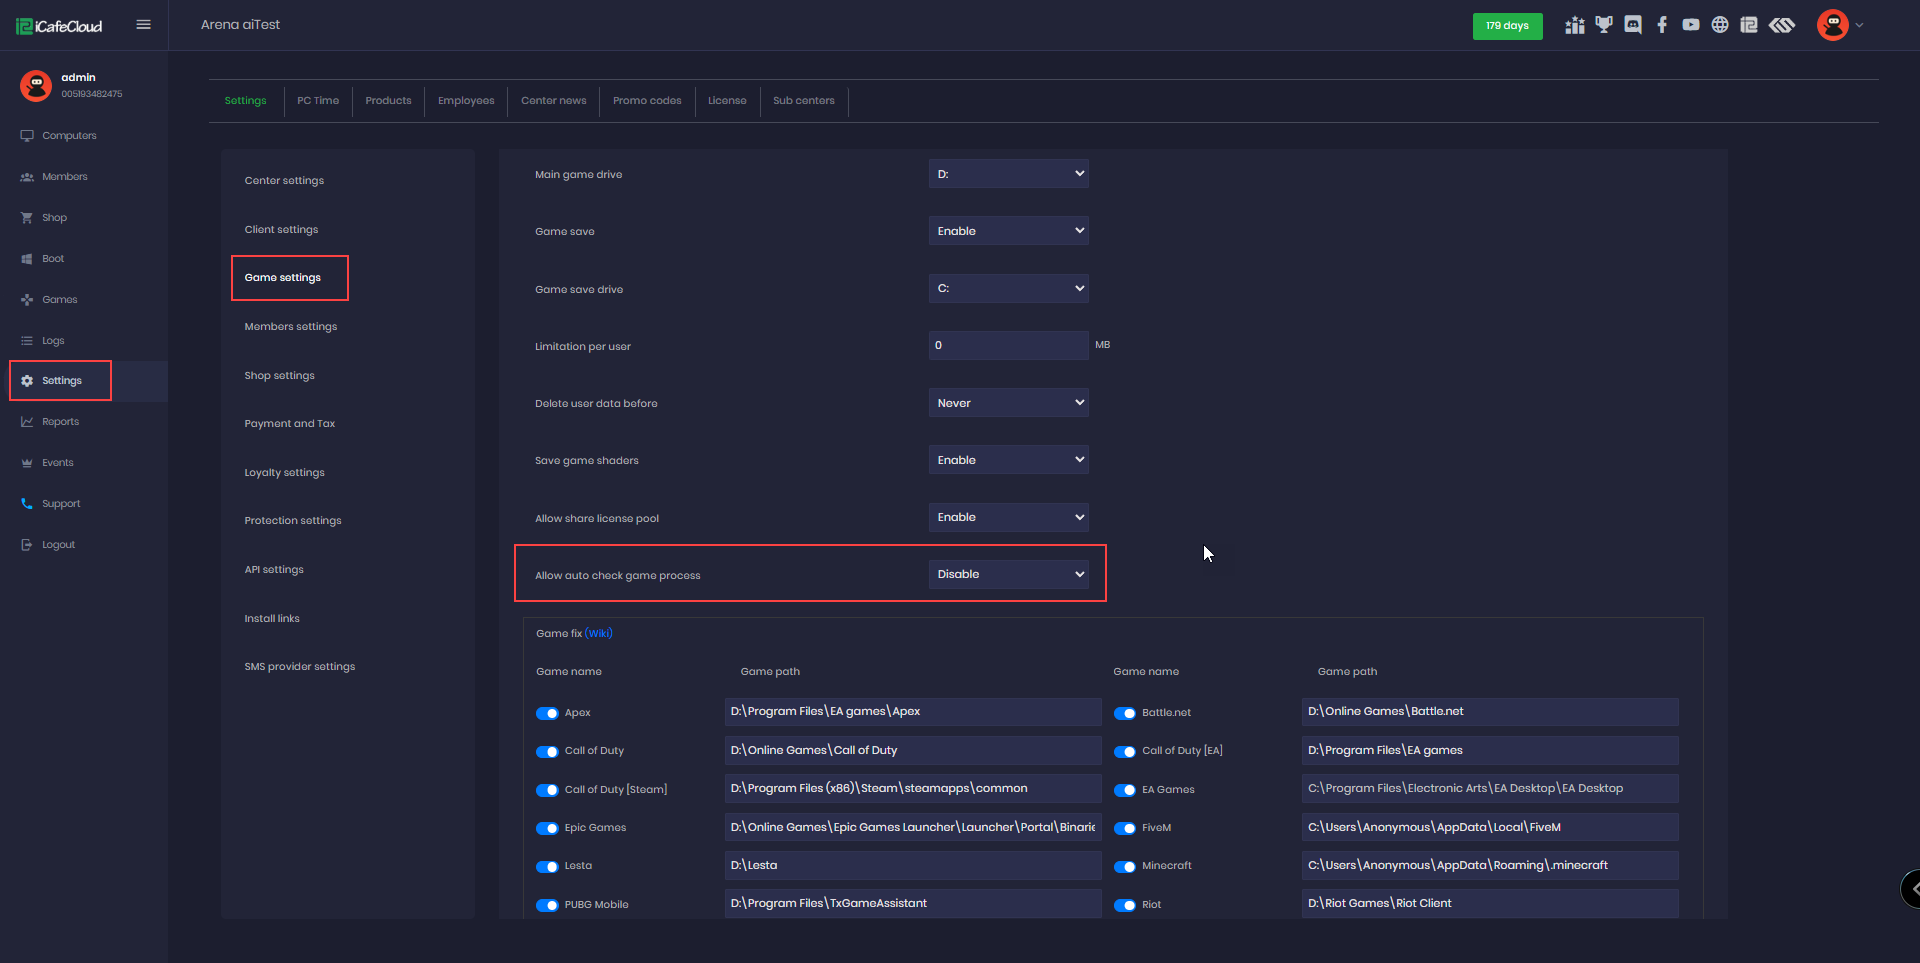The width and height of the screenshot is (1920, 963).
Task: Toggle the hamburger sidebar menu icon
Action: point(144,25)
